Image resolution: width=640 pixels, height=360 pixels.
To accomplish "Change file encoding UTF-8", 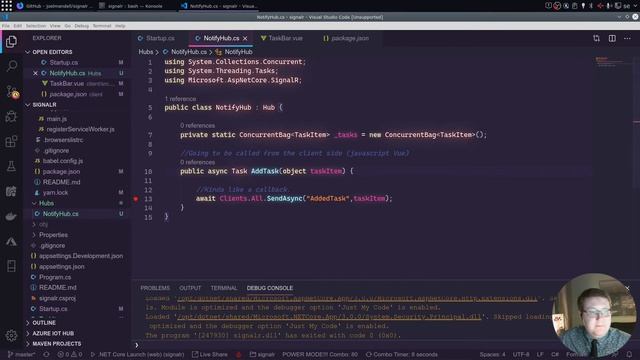I will (521, 354).
